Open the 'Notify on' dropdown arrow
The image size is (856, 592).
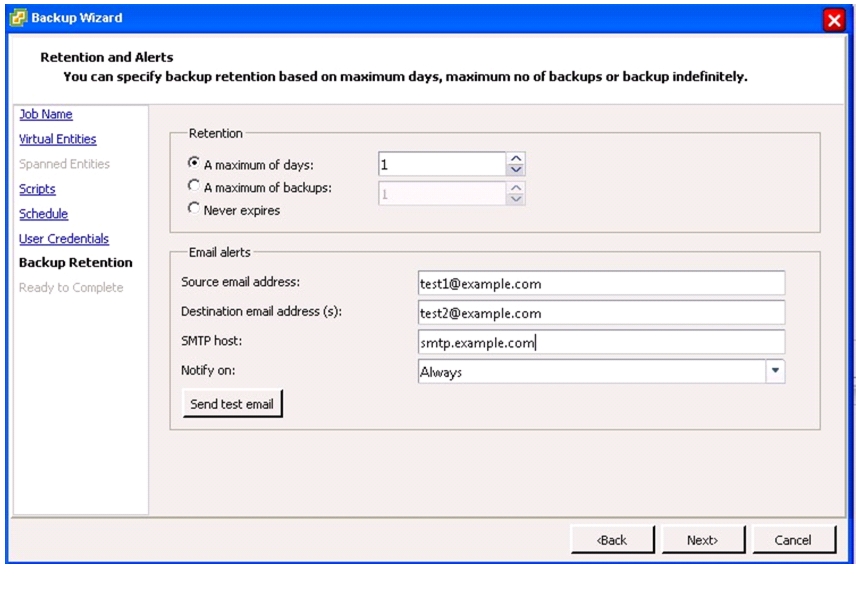coord(775,371)
